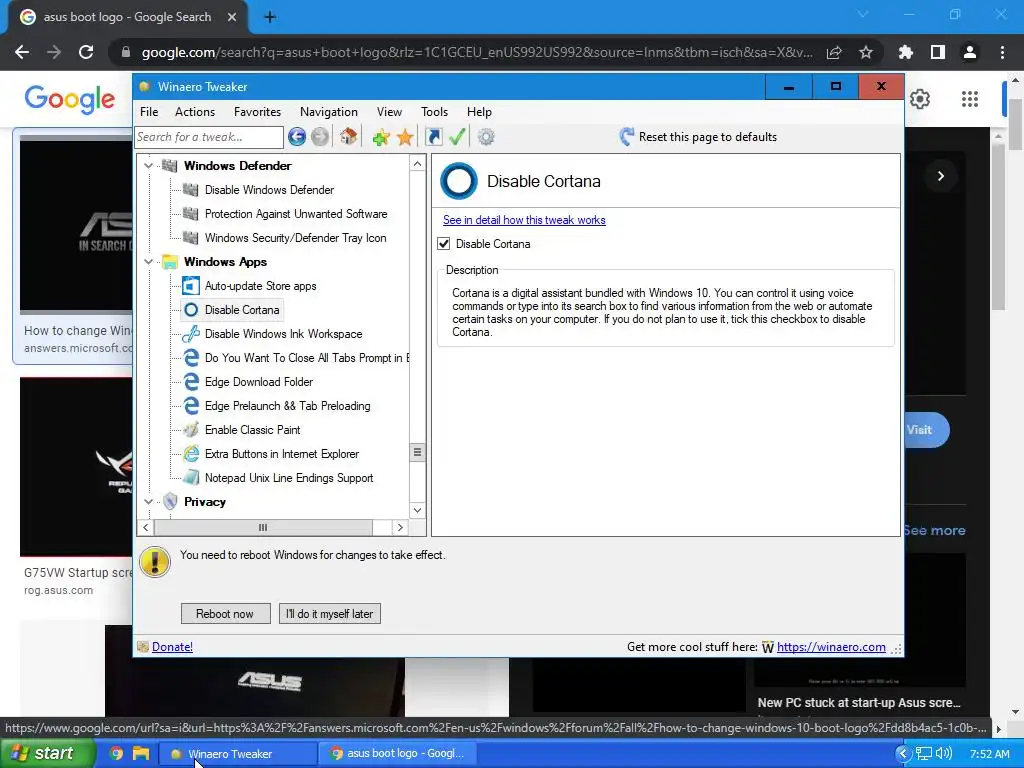Click tree horizontal scroll right arrow
Screen dimensions: 1024x768
(400, 527)
